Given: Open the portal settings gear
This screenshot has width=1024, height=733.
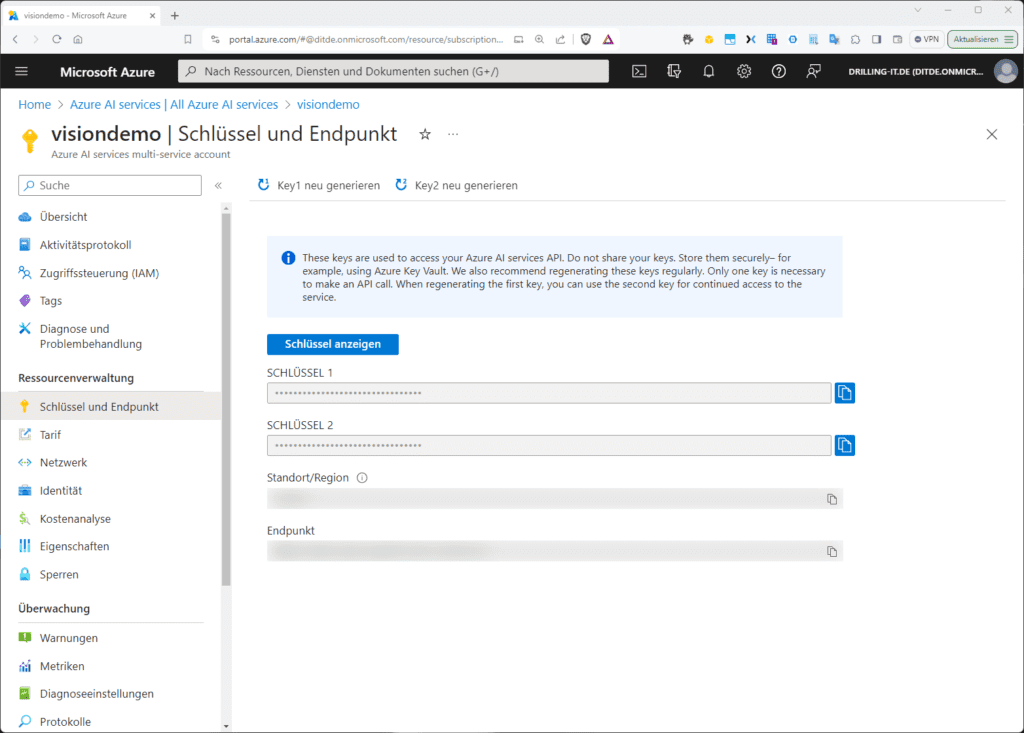Looking at the screenshot, I should click(744, 71).
